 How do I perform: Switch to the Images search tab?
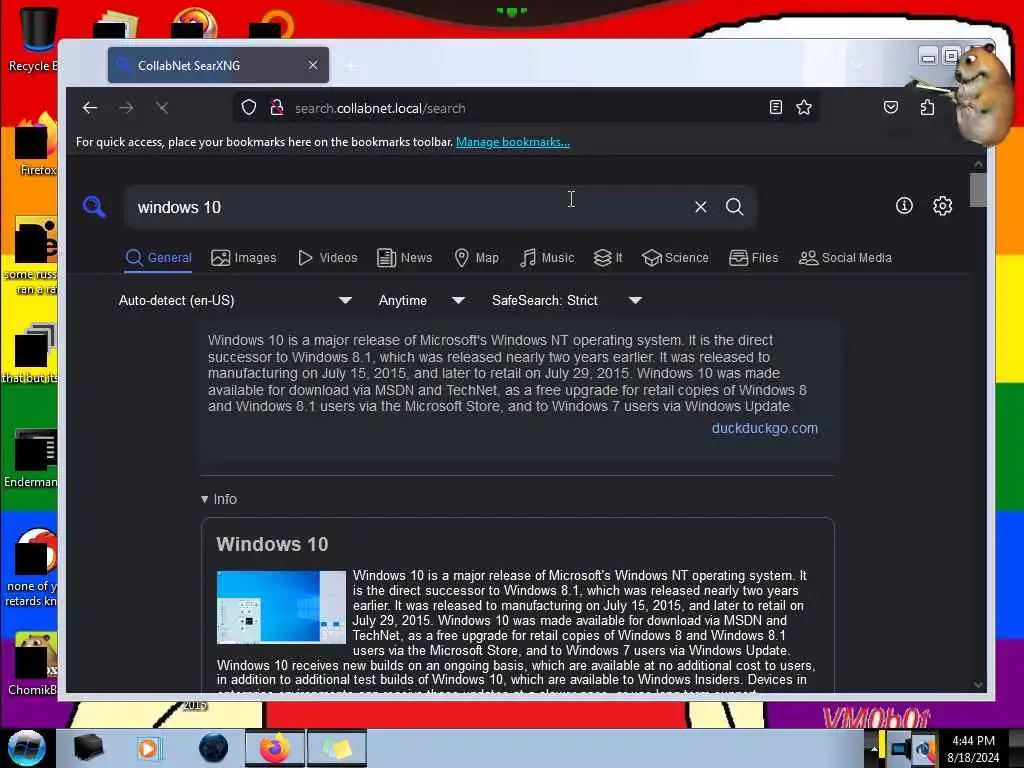[244, 258]
